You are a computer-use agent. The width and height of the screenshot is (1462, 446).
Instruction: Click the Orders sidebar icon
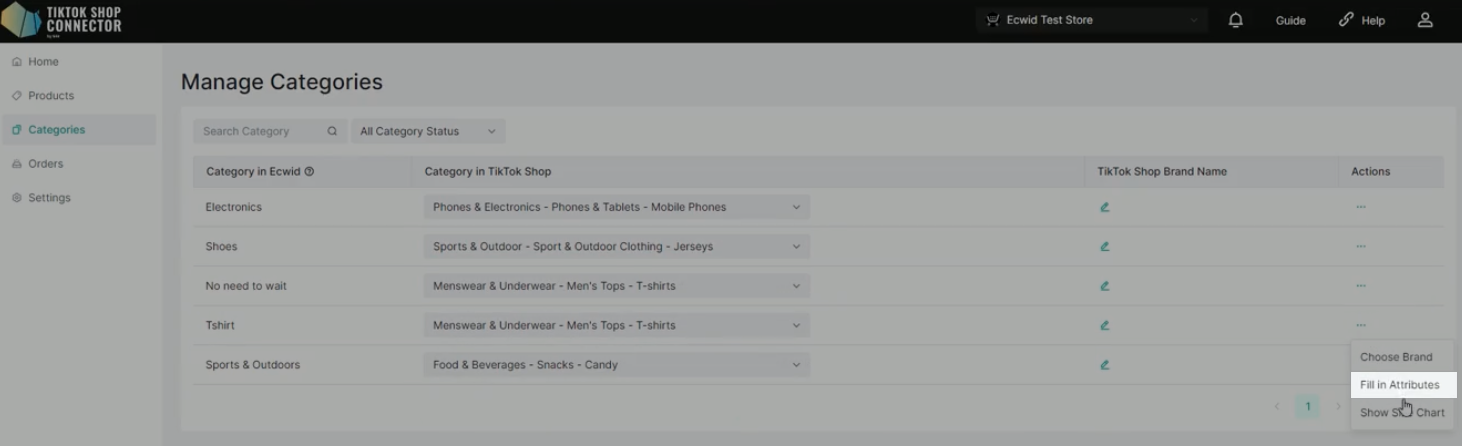click(x=17, y=164)
